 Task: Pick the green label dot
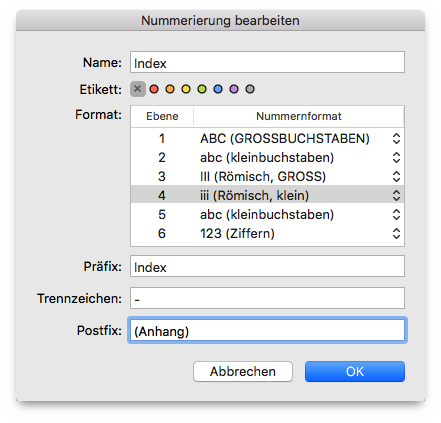[x=202, y=89]
